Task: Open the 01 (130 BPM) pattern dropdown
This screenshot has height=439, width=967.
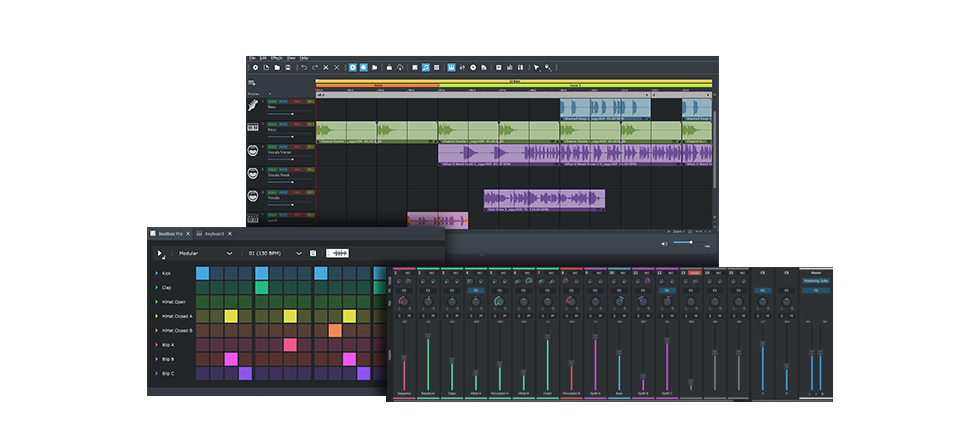Action: point(275,253)
